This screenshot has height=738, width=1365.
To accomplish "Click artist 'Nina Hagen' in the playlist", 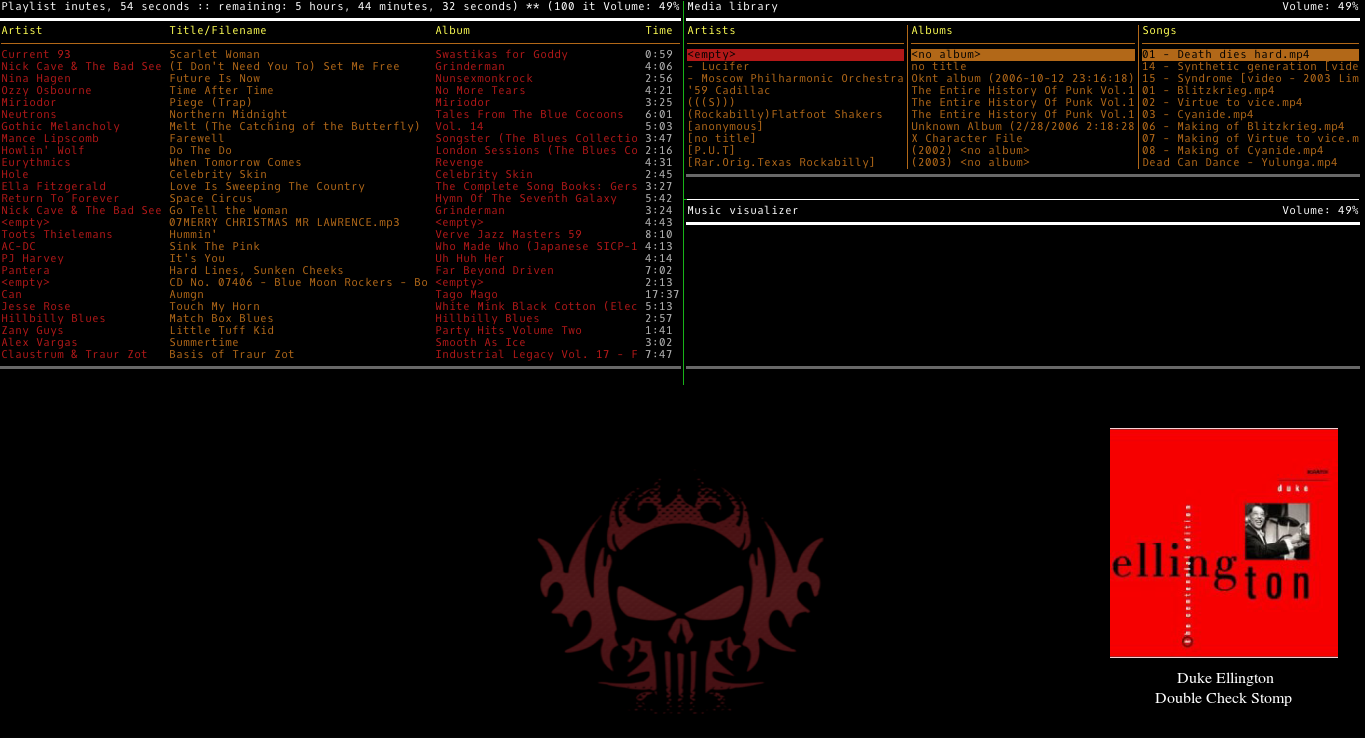I will (36, 79).
